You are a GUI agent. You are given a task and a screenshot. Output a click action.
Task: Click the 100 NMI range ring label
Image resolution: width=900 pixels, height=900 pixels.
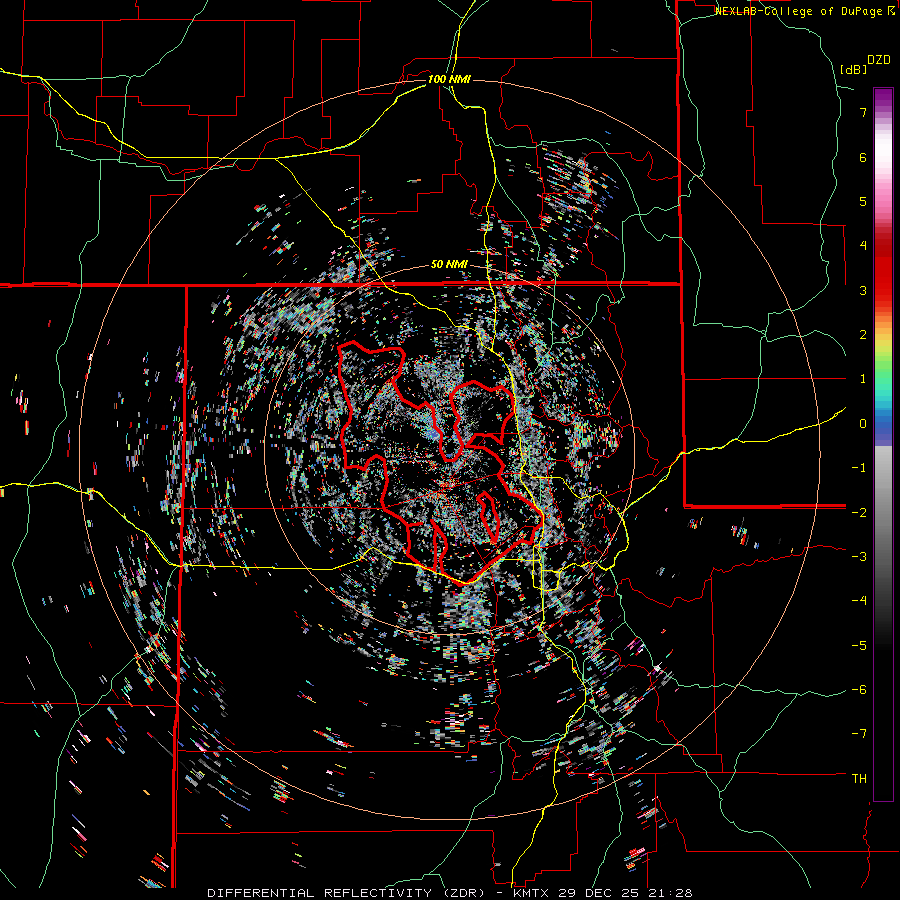[449, 79]
